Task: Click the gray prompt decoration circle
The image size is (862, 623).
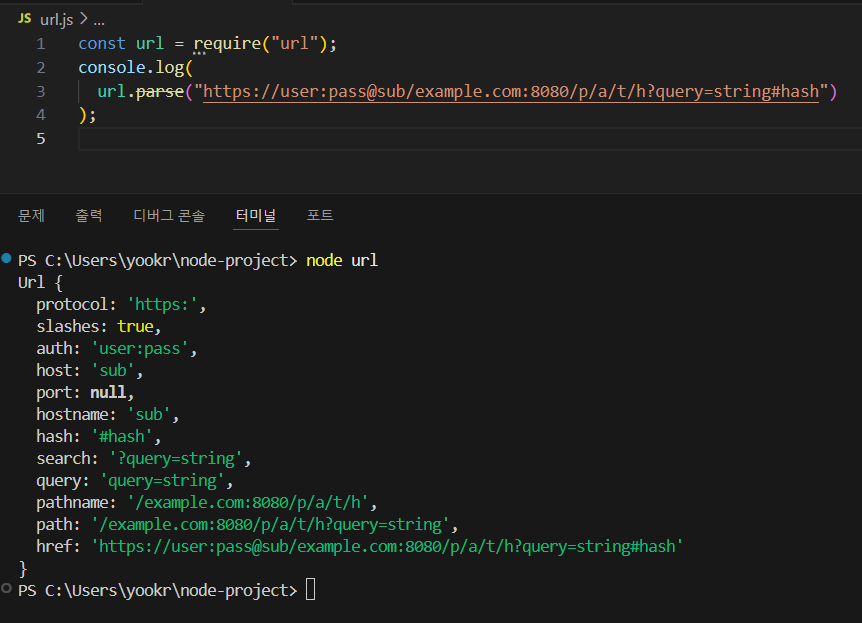Action: (7, 588)
